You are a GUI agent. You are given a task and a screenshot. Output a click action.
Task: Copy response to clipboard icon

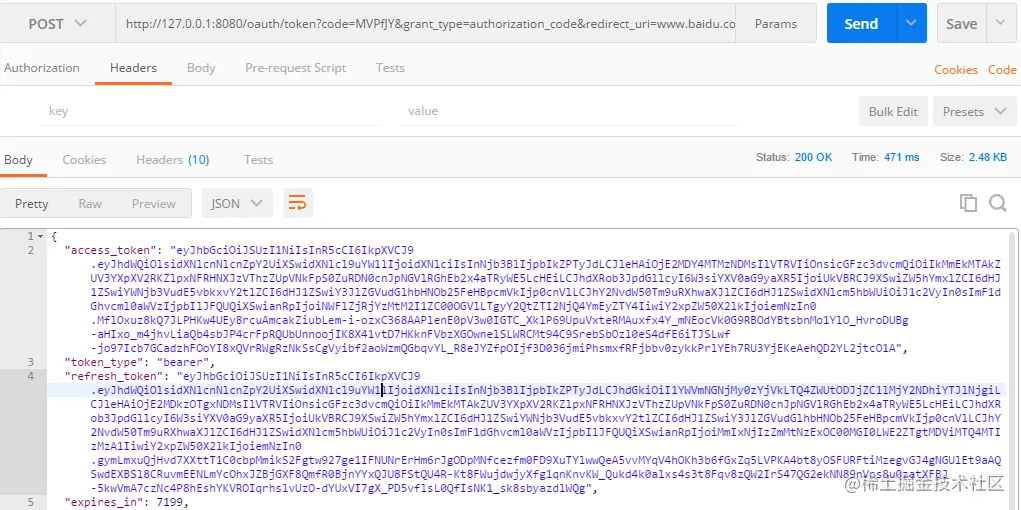point(968,203)
